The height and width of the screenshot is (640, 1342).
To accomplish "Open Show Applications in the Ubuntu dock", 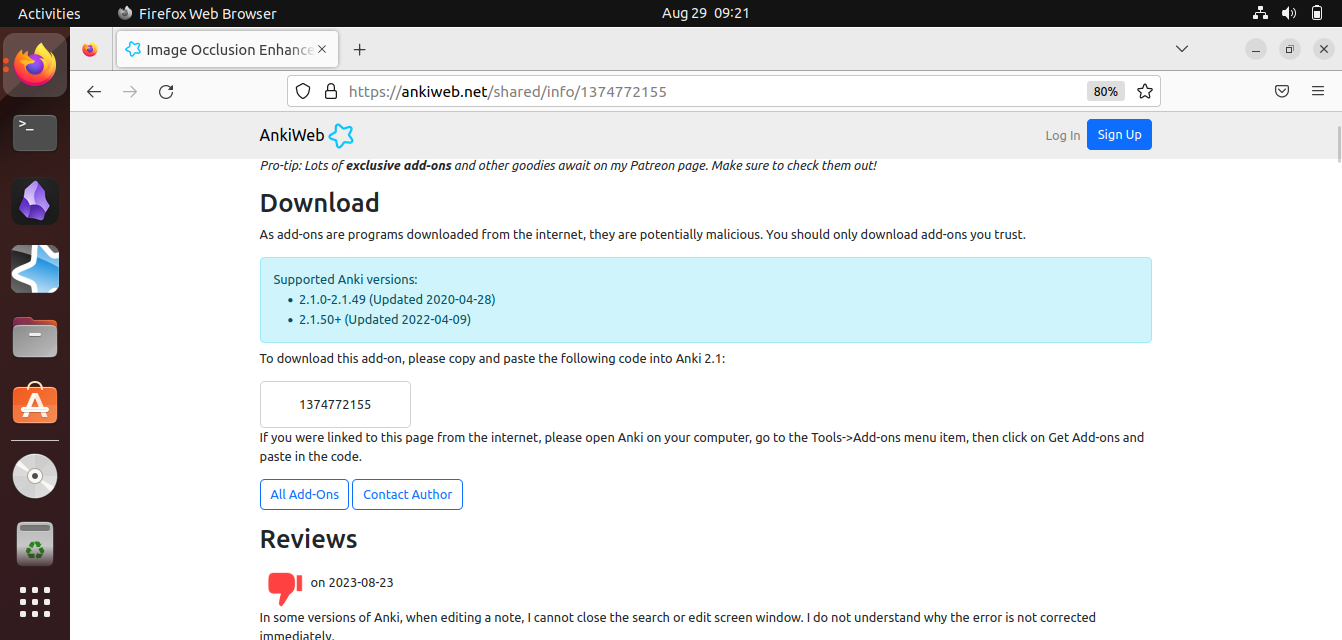I will click(34, 602).
